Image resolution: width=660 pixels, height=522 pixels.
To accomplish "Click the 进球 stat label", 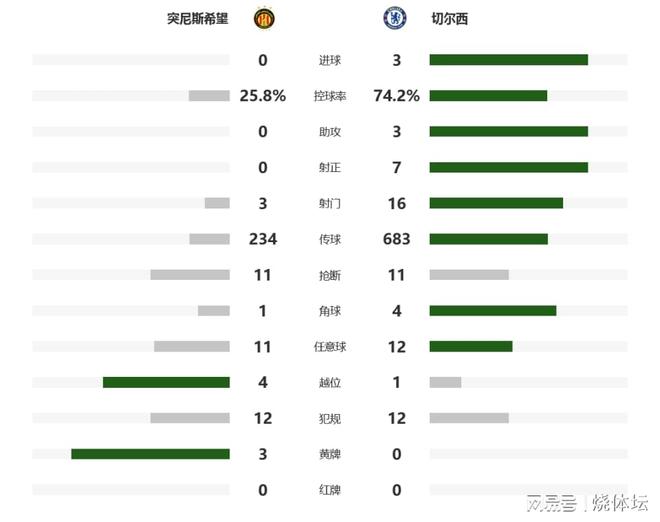I will (329, 60).
